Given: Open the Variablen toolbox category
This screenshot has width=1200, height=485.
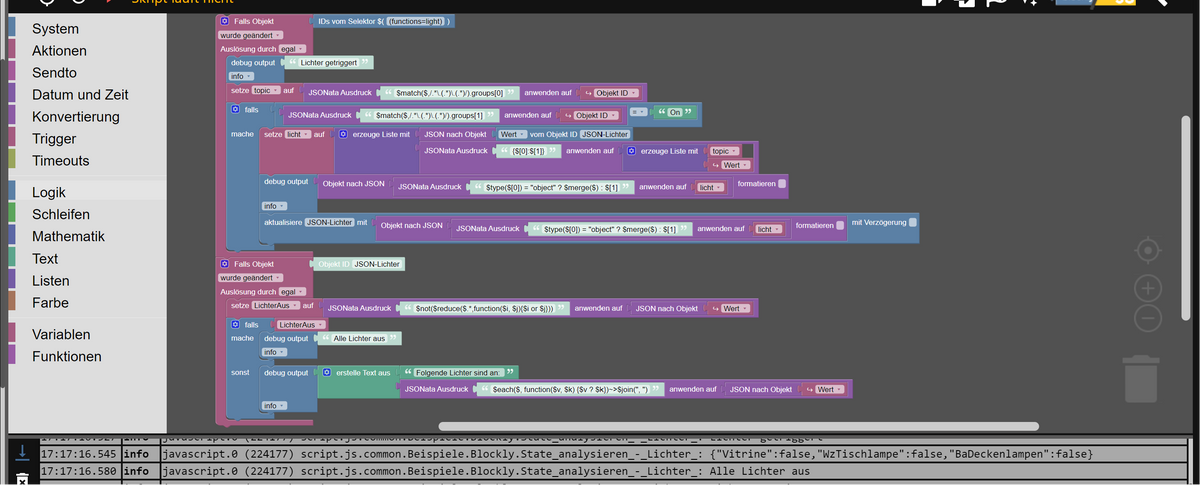Looking at the screenshot, I should (61, 335).
